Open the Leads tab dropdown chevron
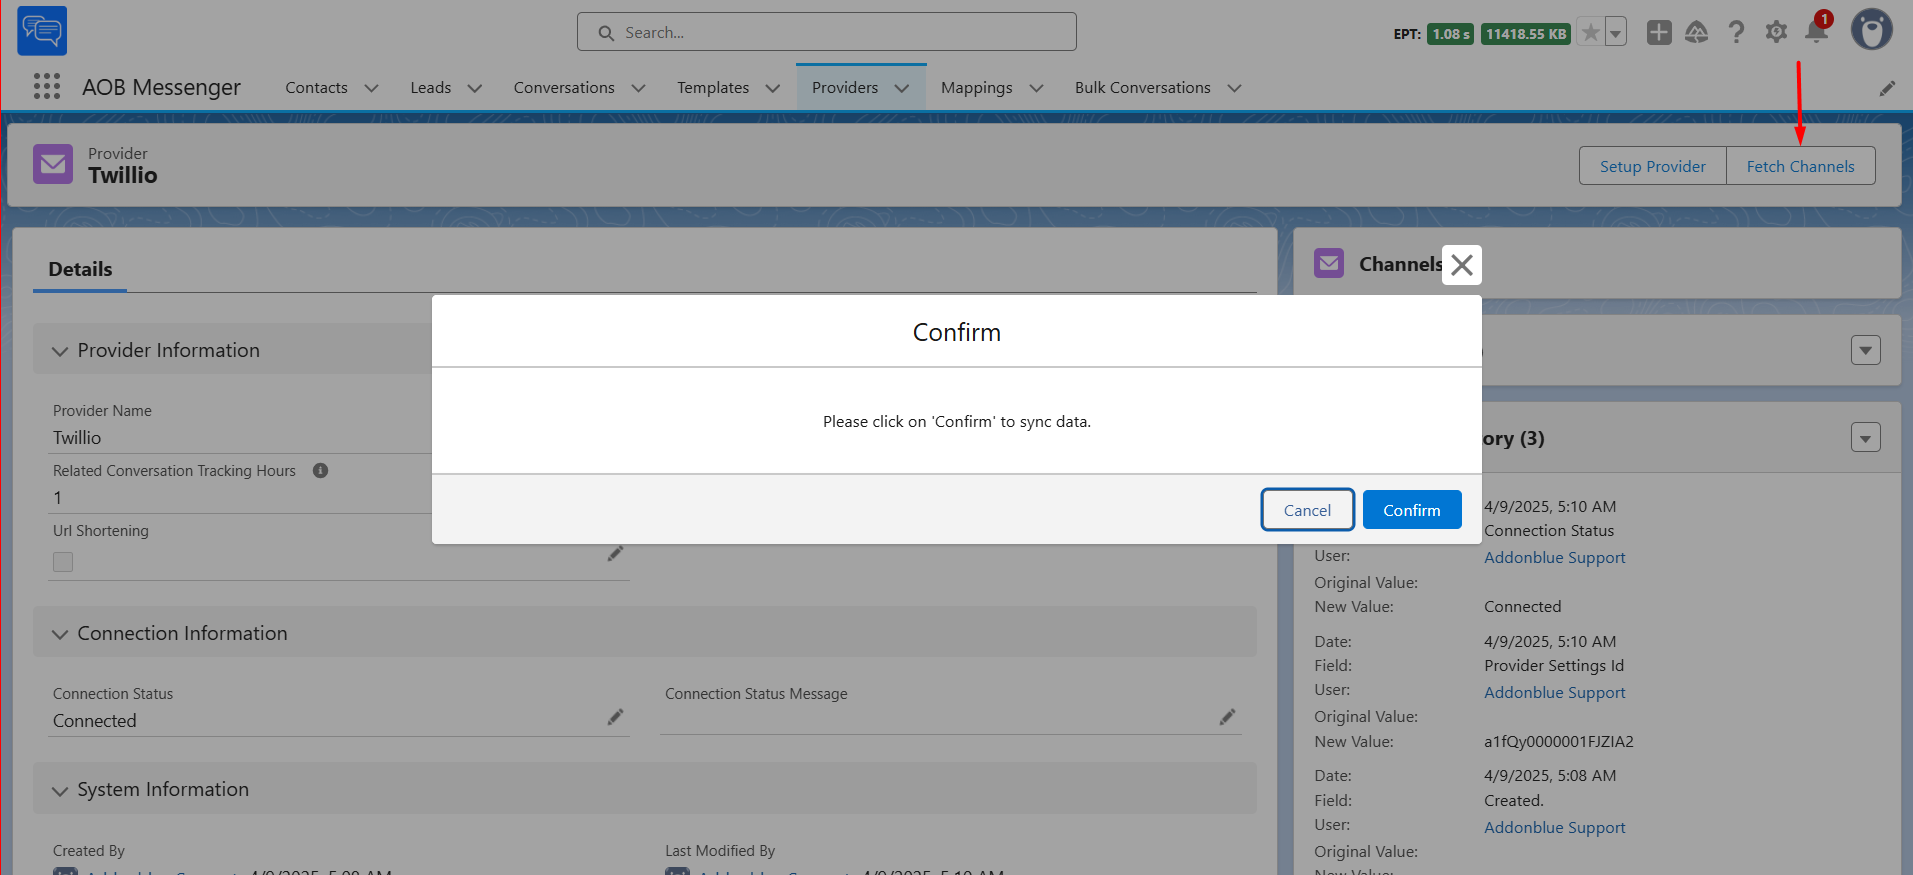The height and width of the screenshot is (875, 1913). (474, 88)
